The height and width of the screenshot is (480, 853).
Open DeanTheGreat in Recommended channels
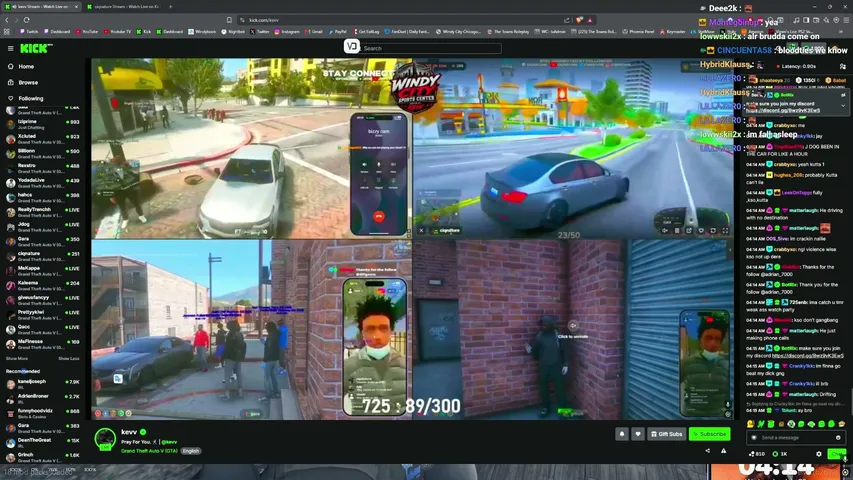[42, 443]
